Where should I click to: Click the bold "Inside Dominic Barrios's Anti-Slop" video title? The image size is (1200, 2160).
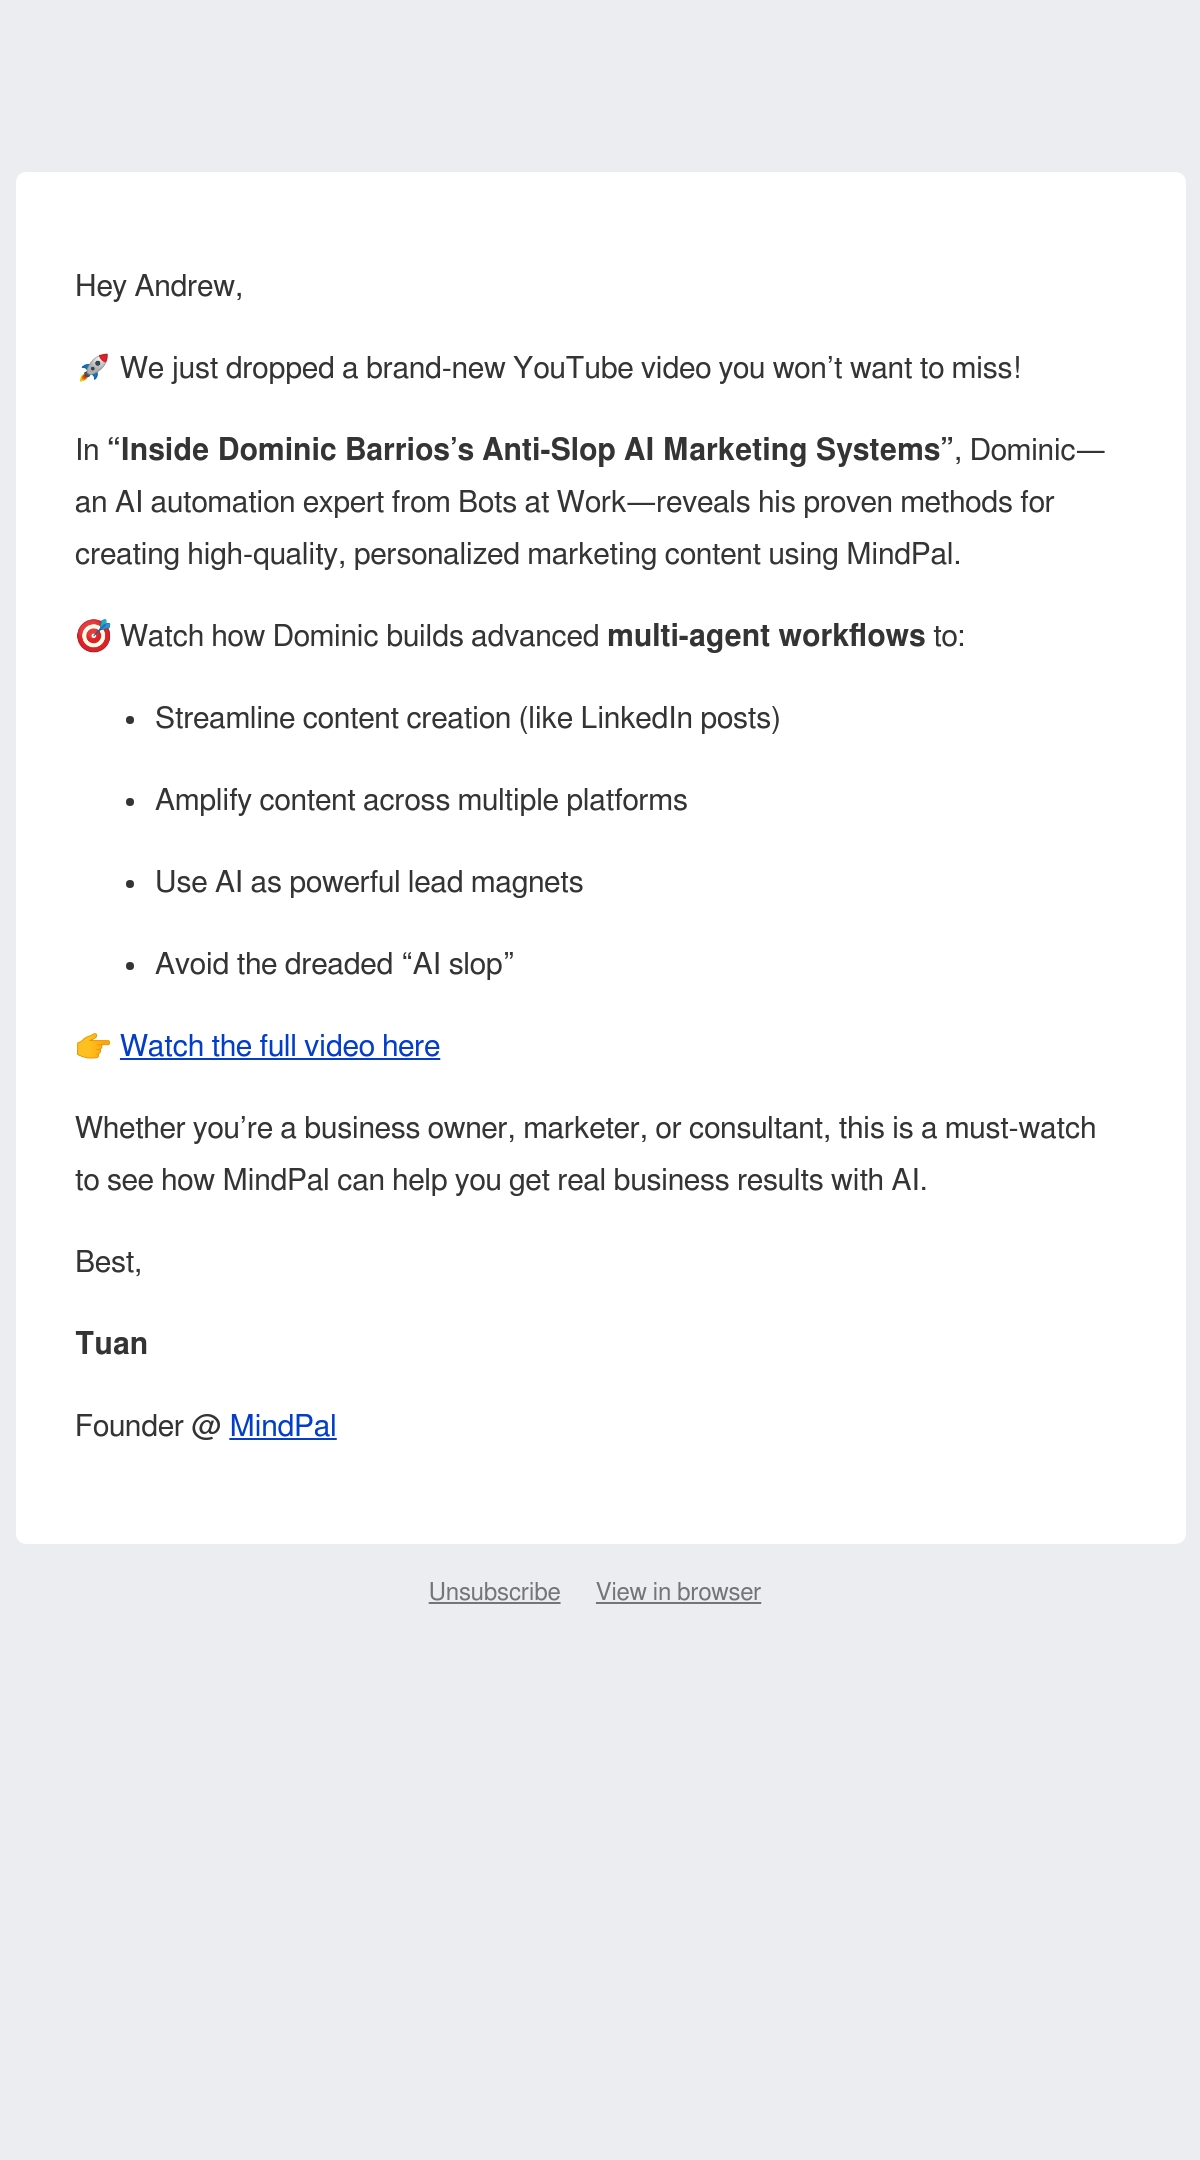coord(530,450)
